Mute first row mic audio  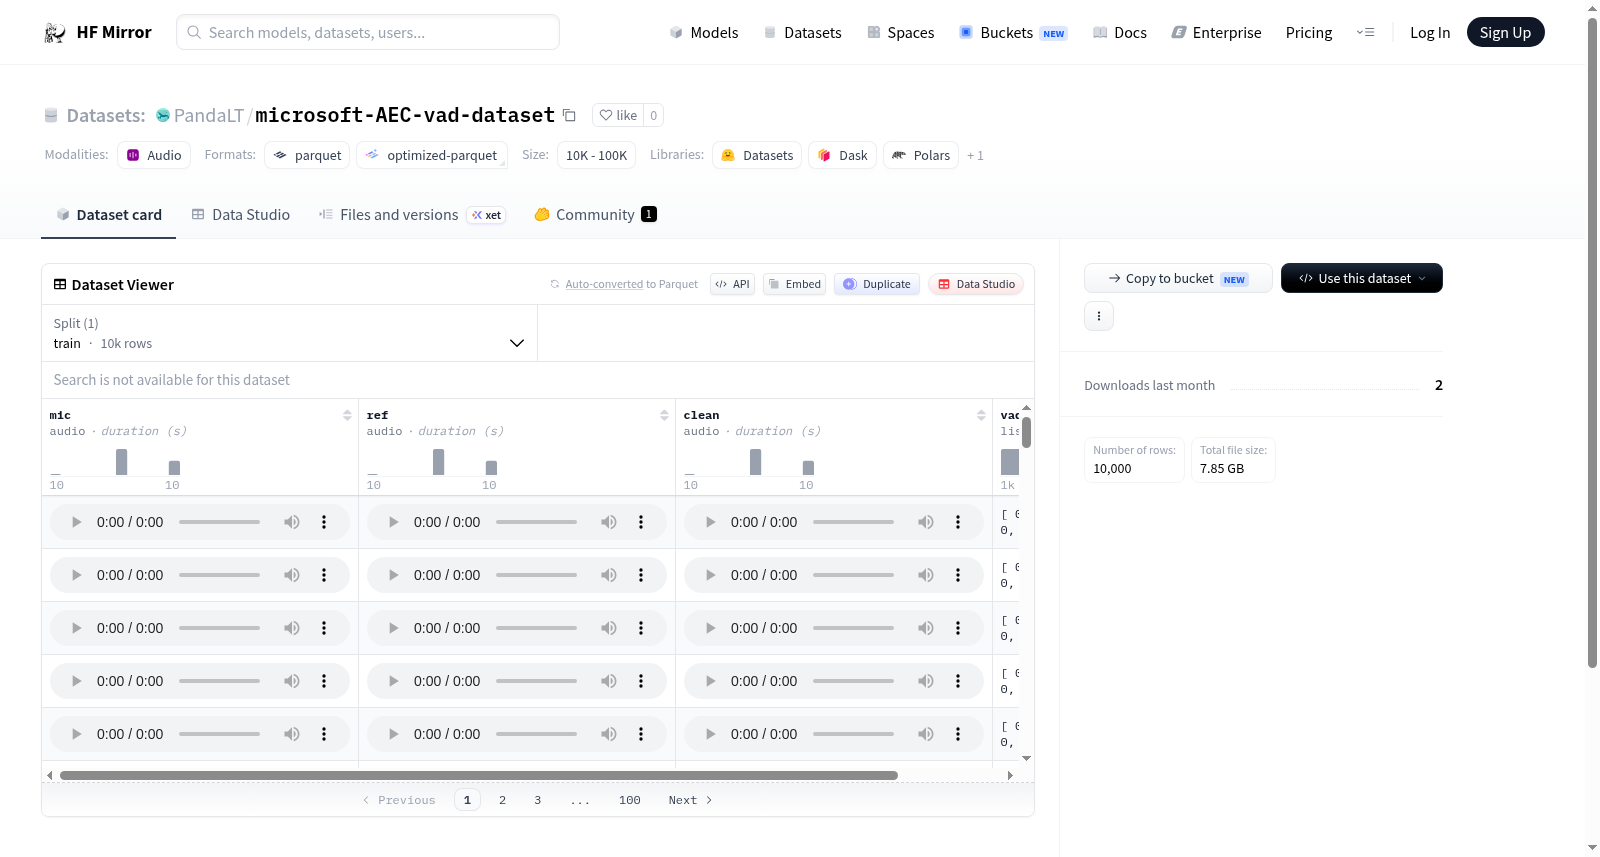click(x=292, y=522)
